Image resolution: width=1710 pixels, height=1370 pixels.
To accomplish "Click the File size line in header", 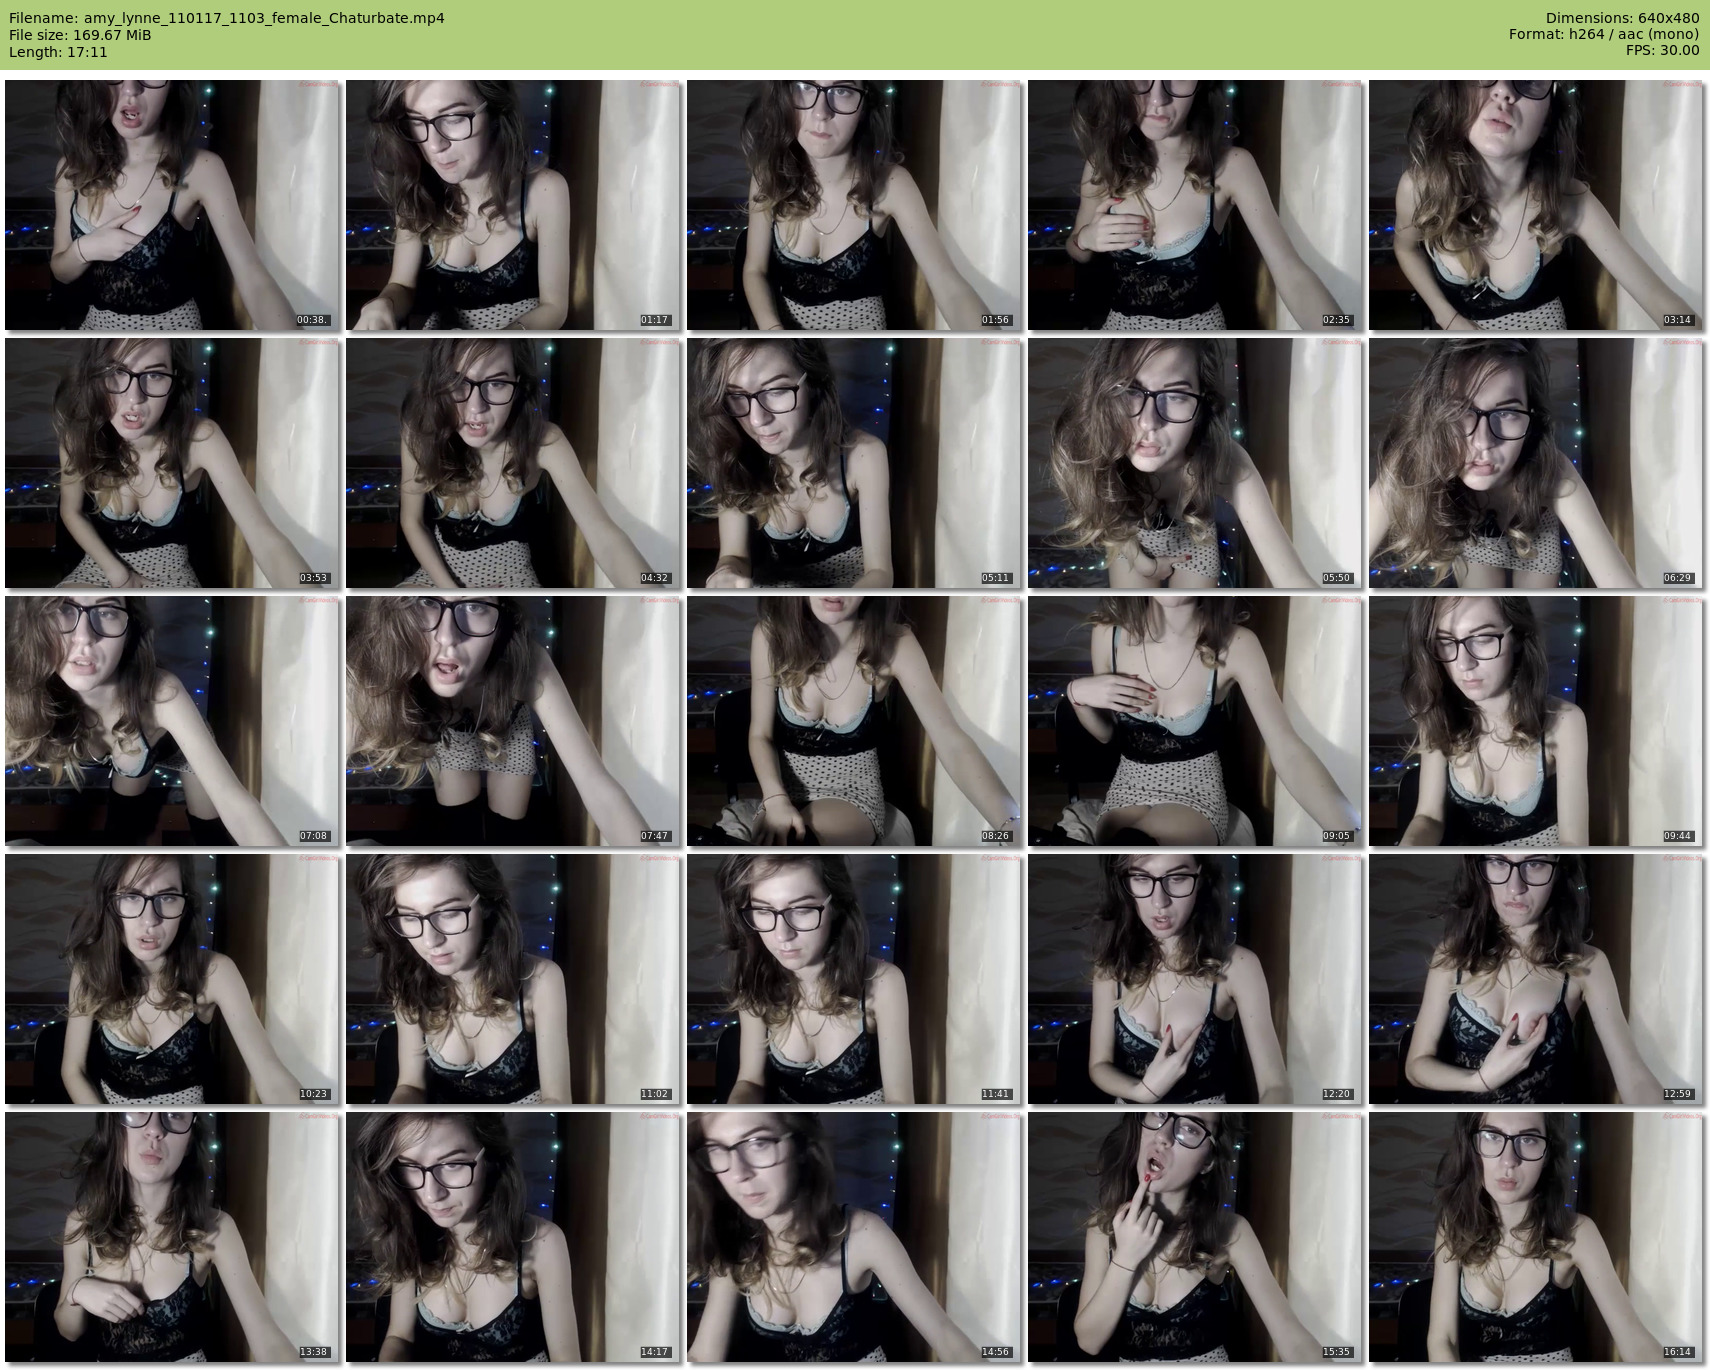I will click(x=80, y=35).
